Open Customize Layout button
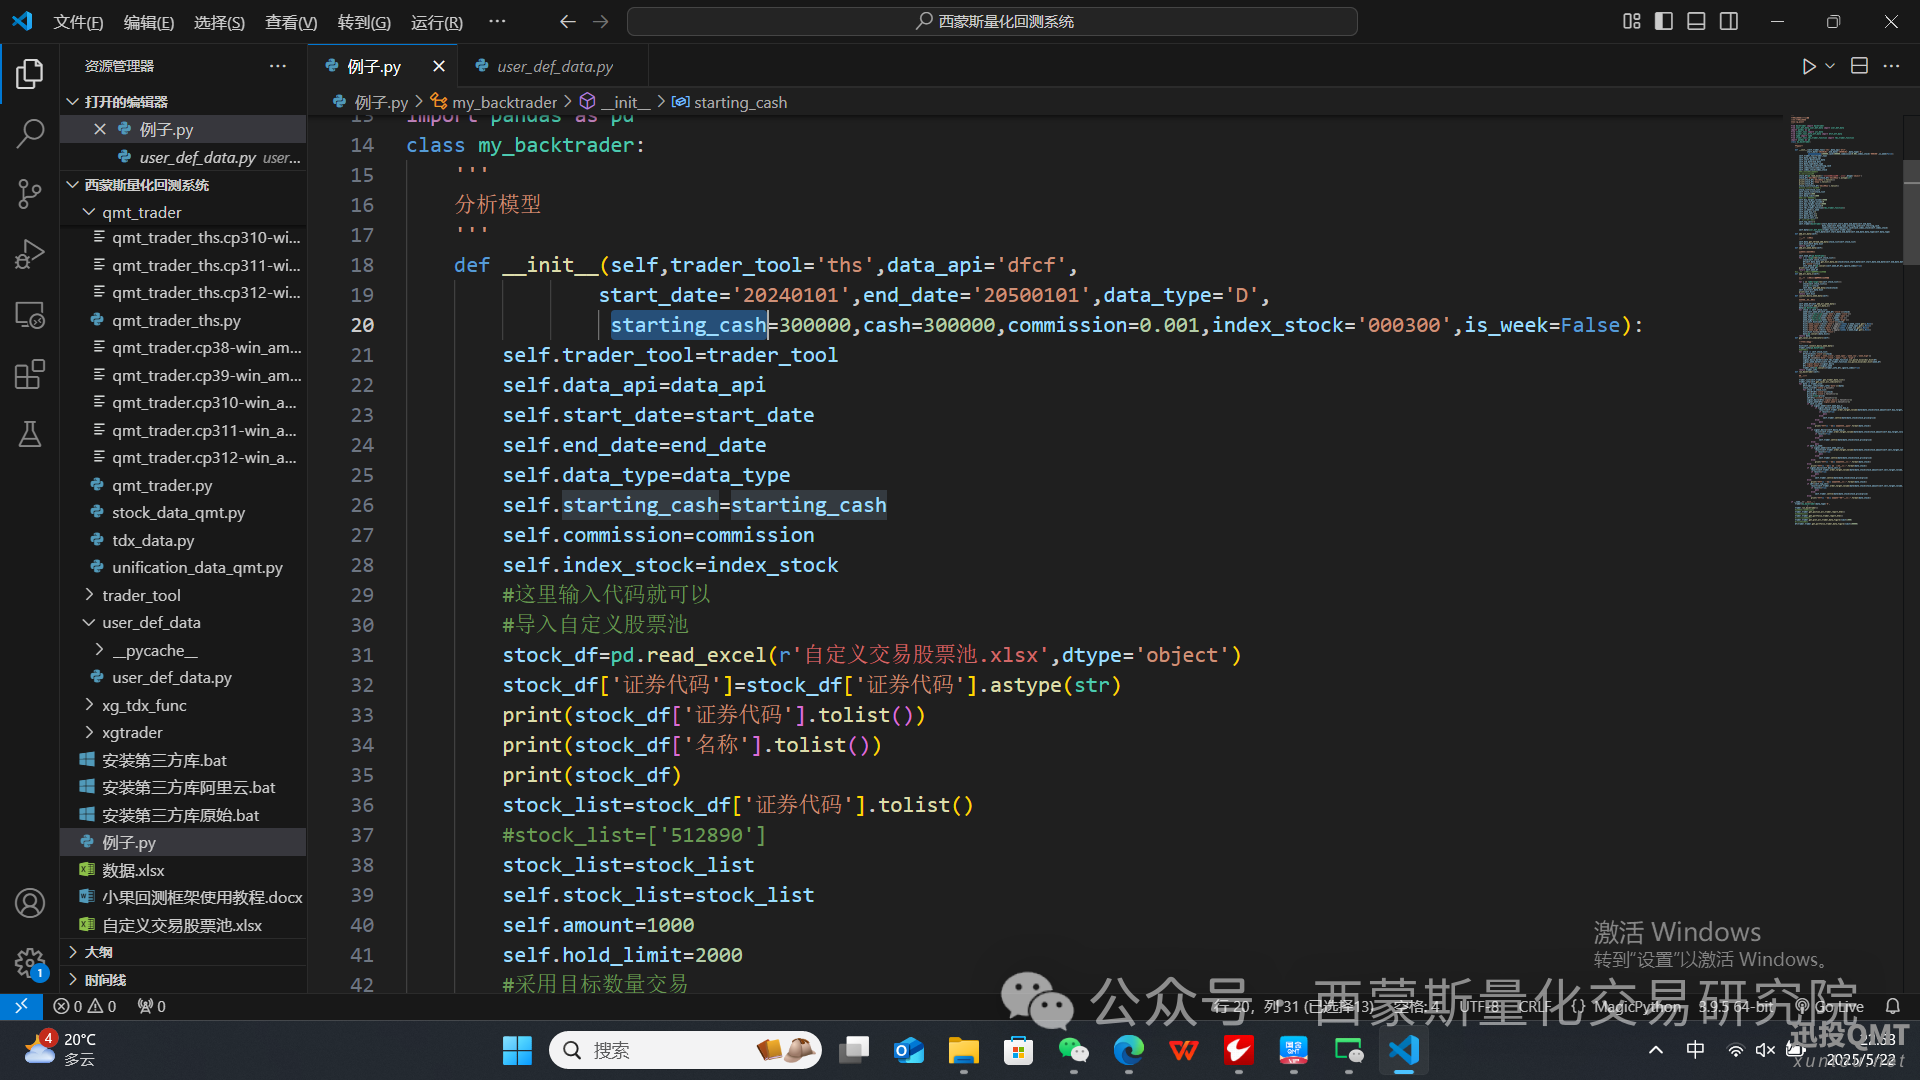Screen dimensions: 1920x1080 (x=1631, y=21)
